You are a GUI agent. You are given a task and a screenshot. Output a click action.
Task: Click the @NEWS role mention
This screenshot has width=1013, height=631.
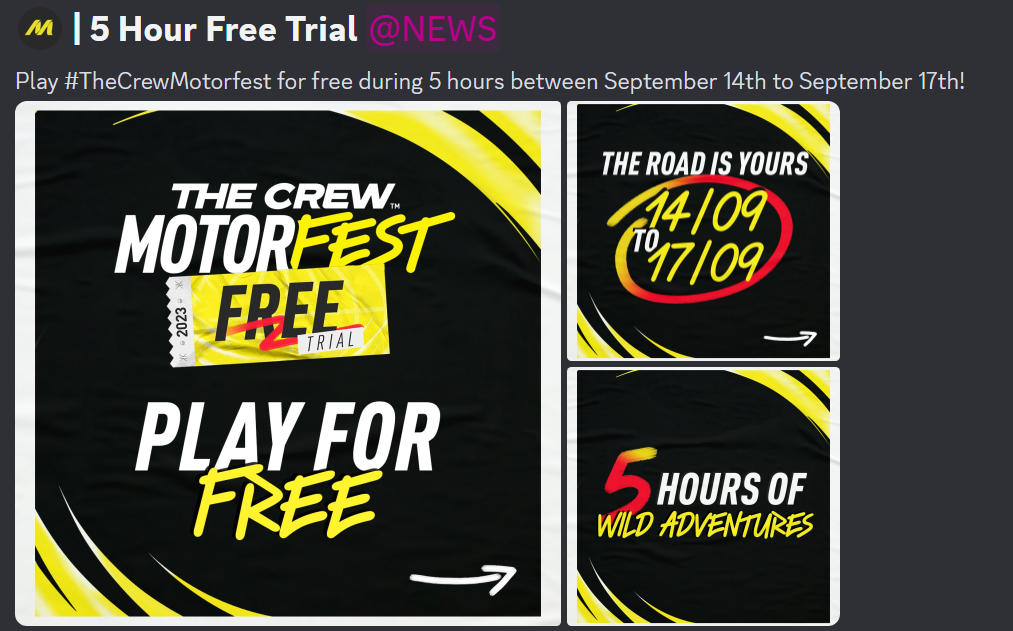[x=432, y=29]
